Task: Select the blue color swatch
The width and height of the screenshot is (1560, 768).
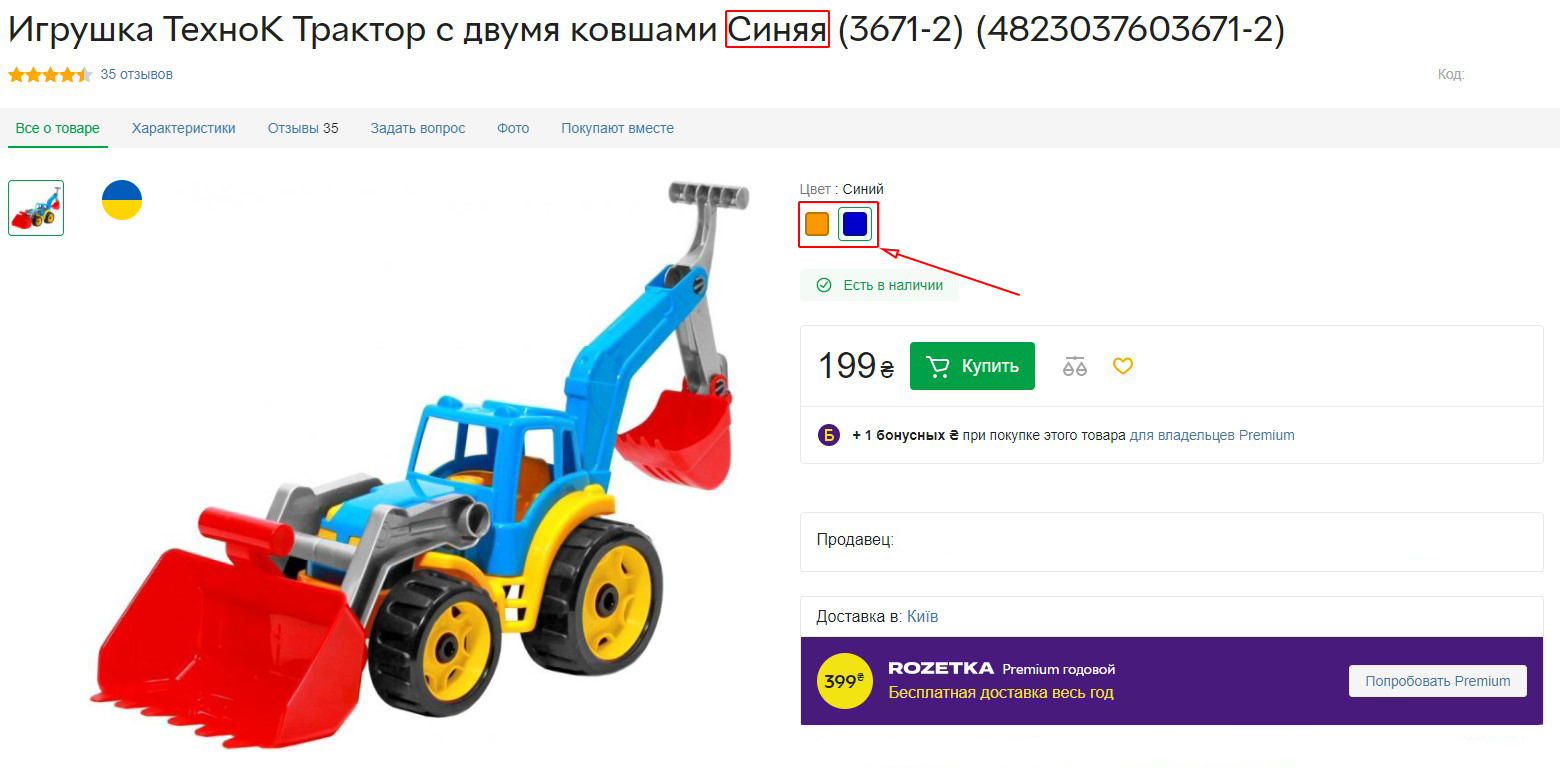Action: pos(854,224)
